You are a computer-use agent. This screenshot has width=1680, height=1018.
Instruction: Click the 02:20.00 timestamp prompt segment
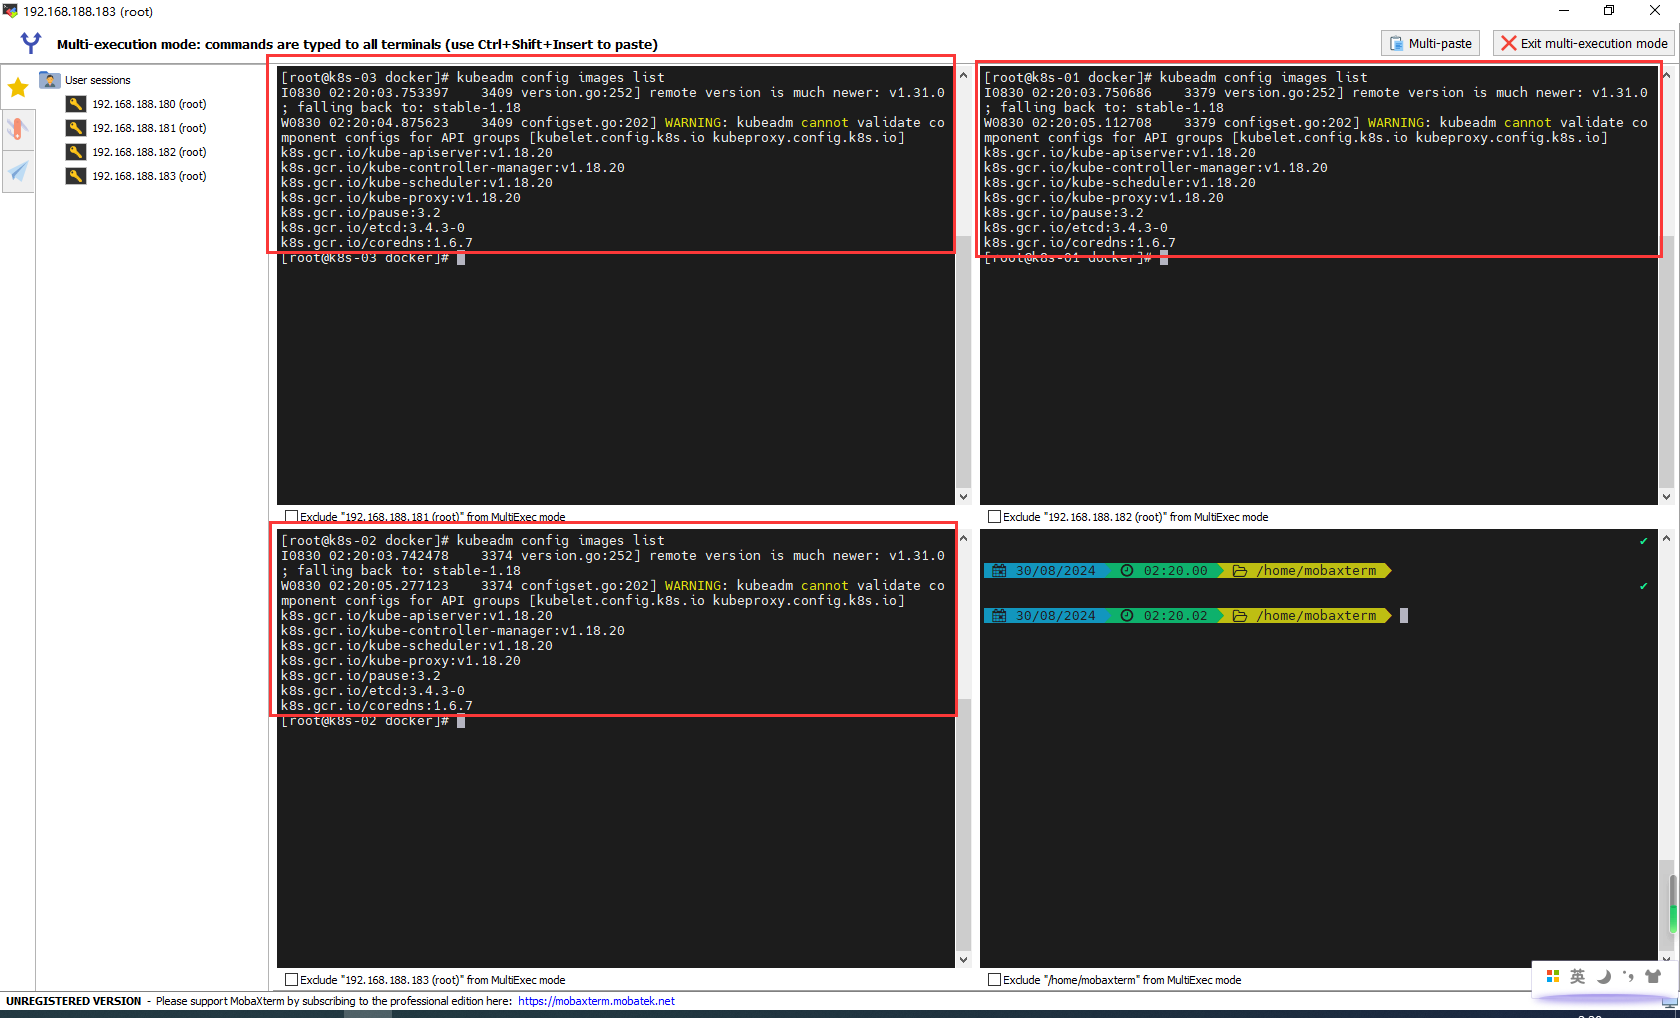(1165, 571)
